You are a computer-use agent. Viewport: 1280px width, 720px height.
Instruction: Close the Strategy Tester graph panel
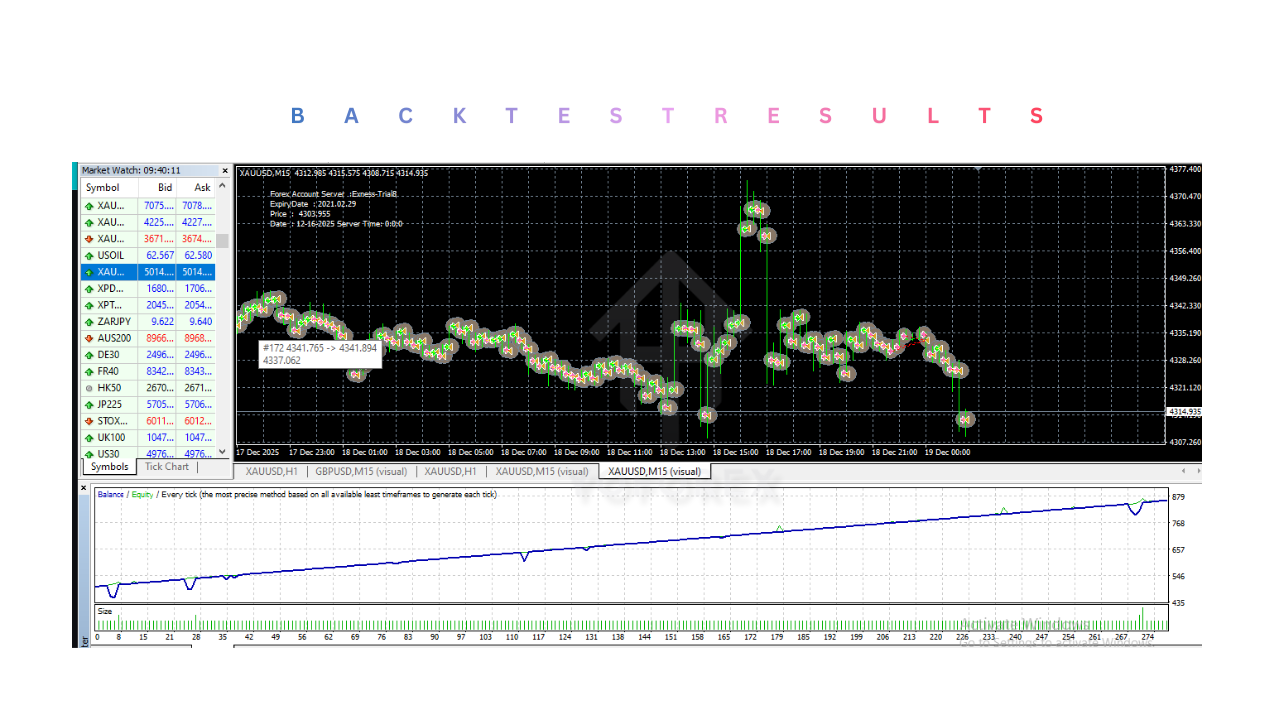point(84,488)
